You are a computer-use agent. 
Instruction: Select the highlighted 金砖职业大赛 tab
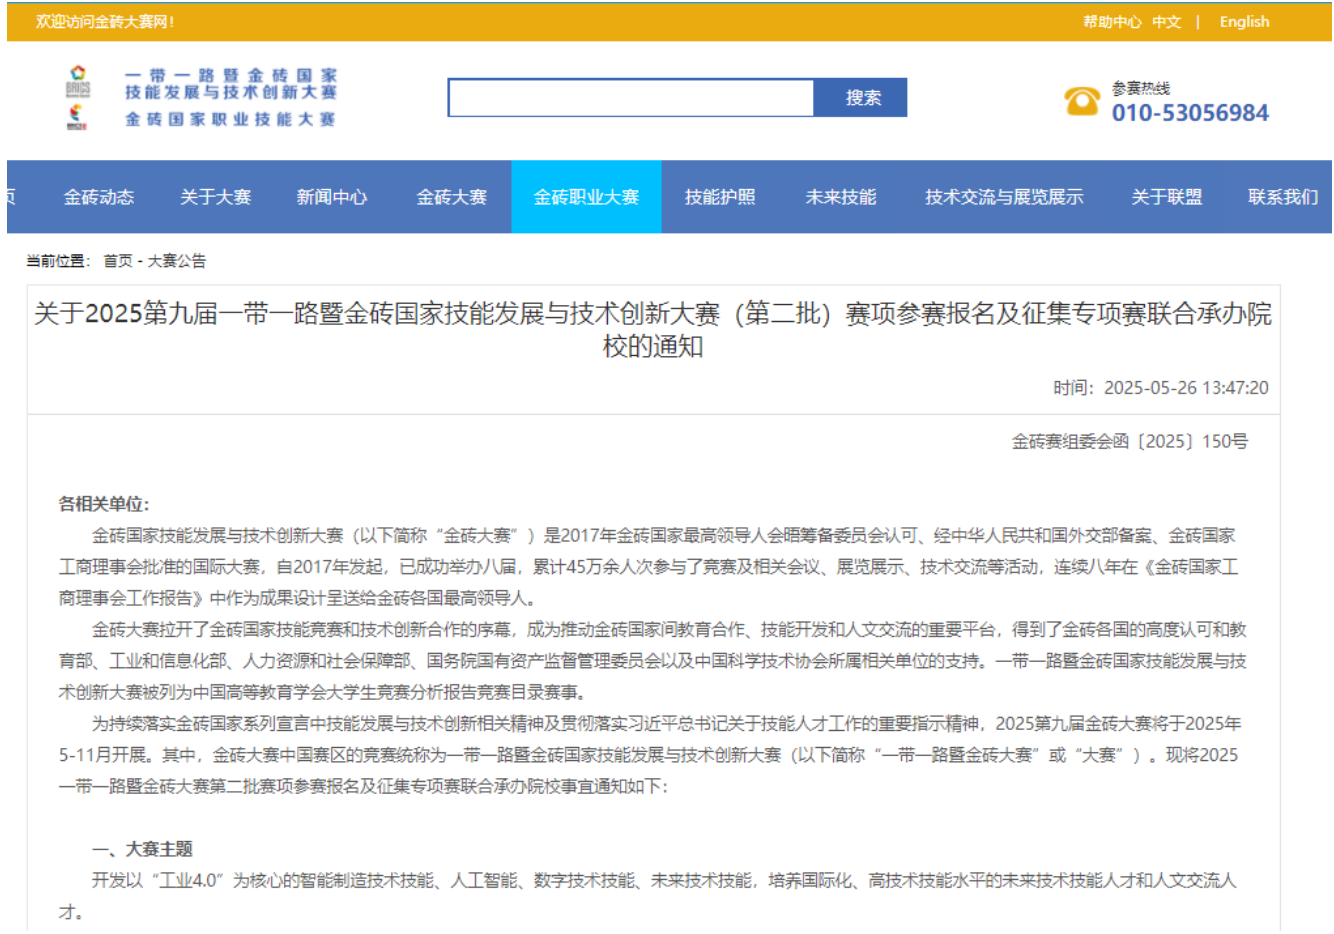coord(586,197)
